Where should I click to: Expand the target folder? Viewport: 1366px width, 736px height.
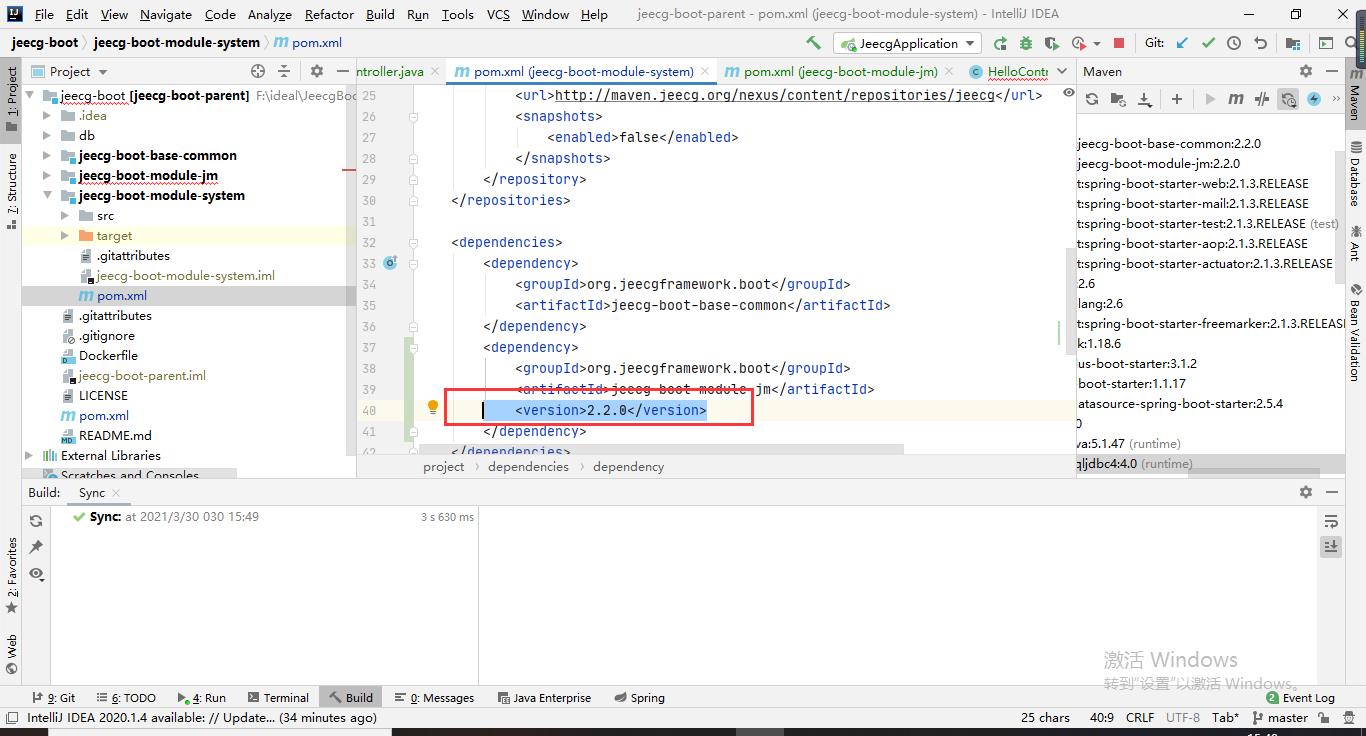[x=65, y=236]
